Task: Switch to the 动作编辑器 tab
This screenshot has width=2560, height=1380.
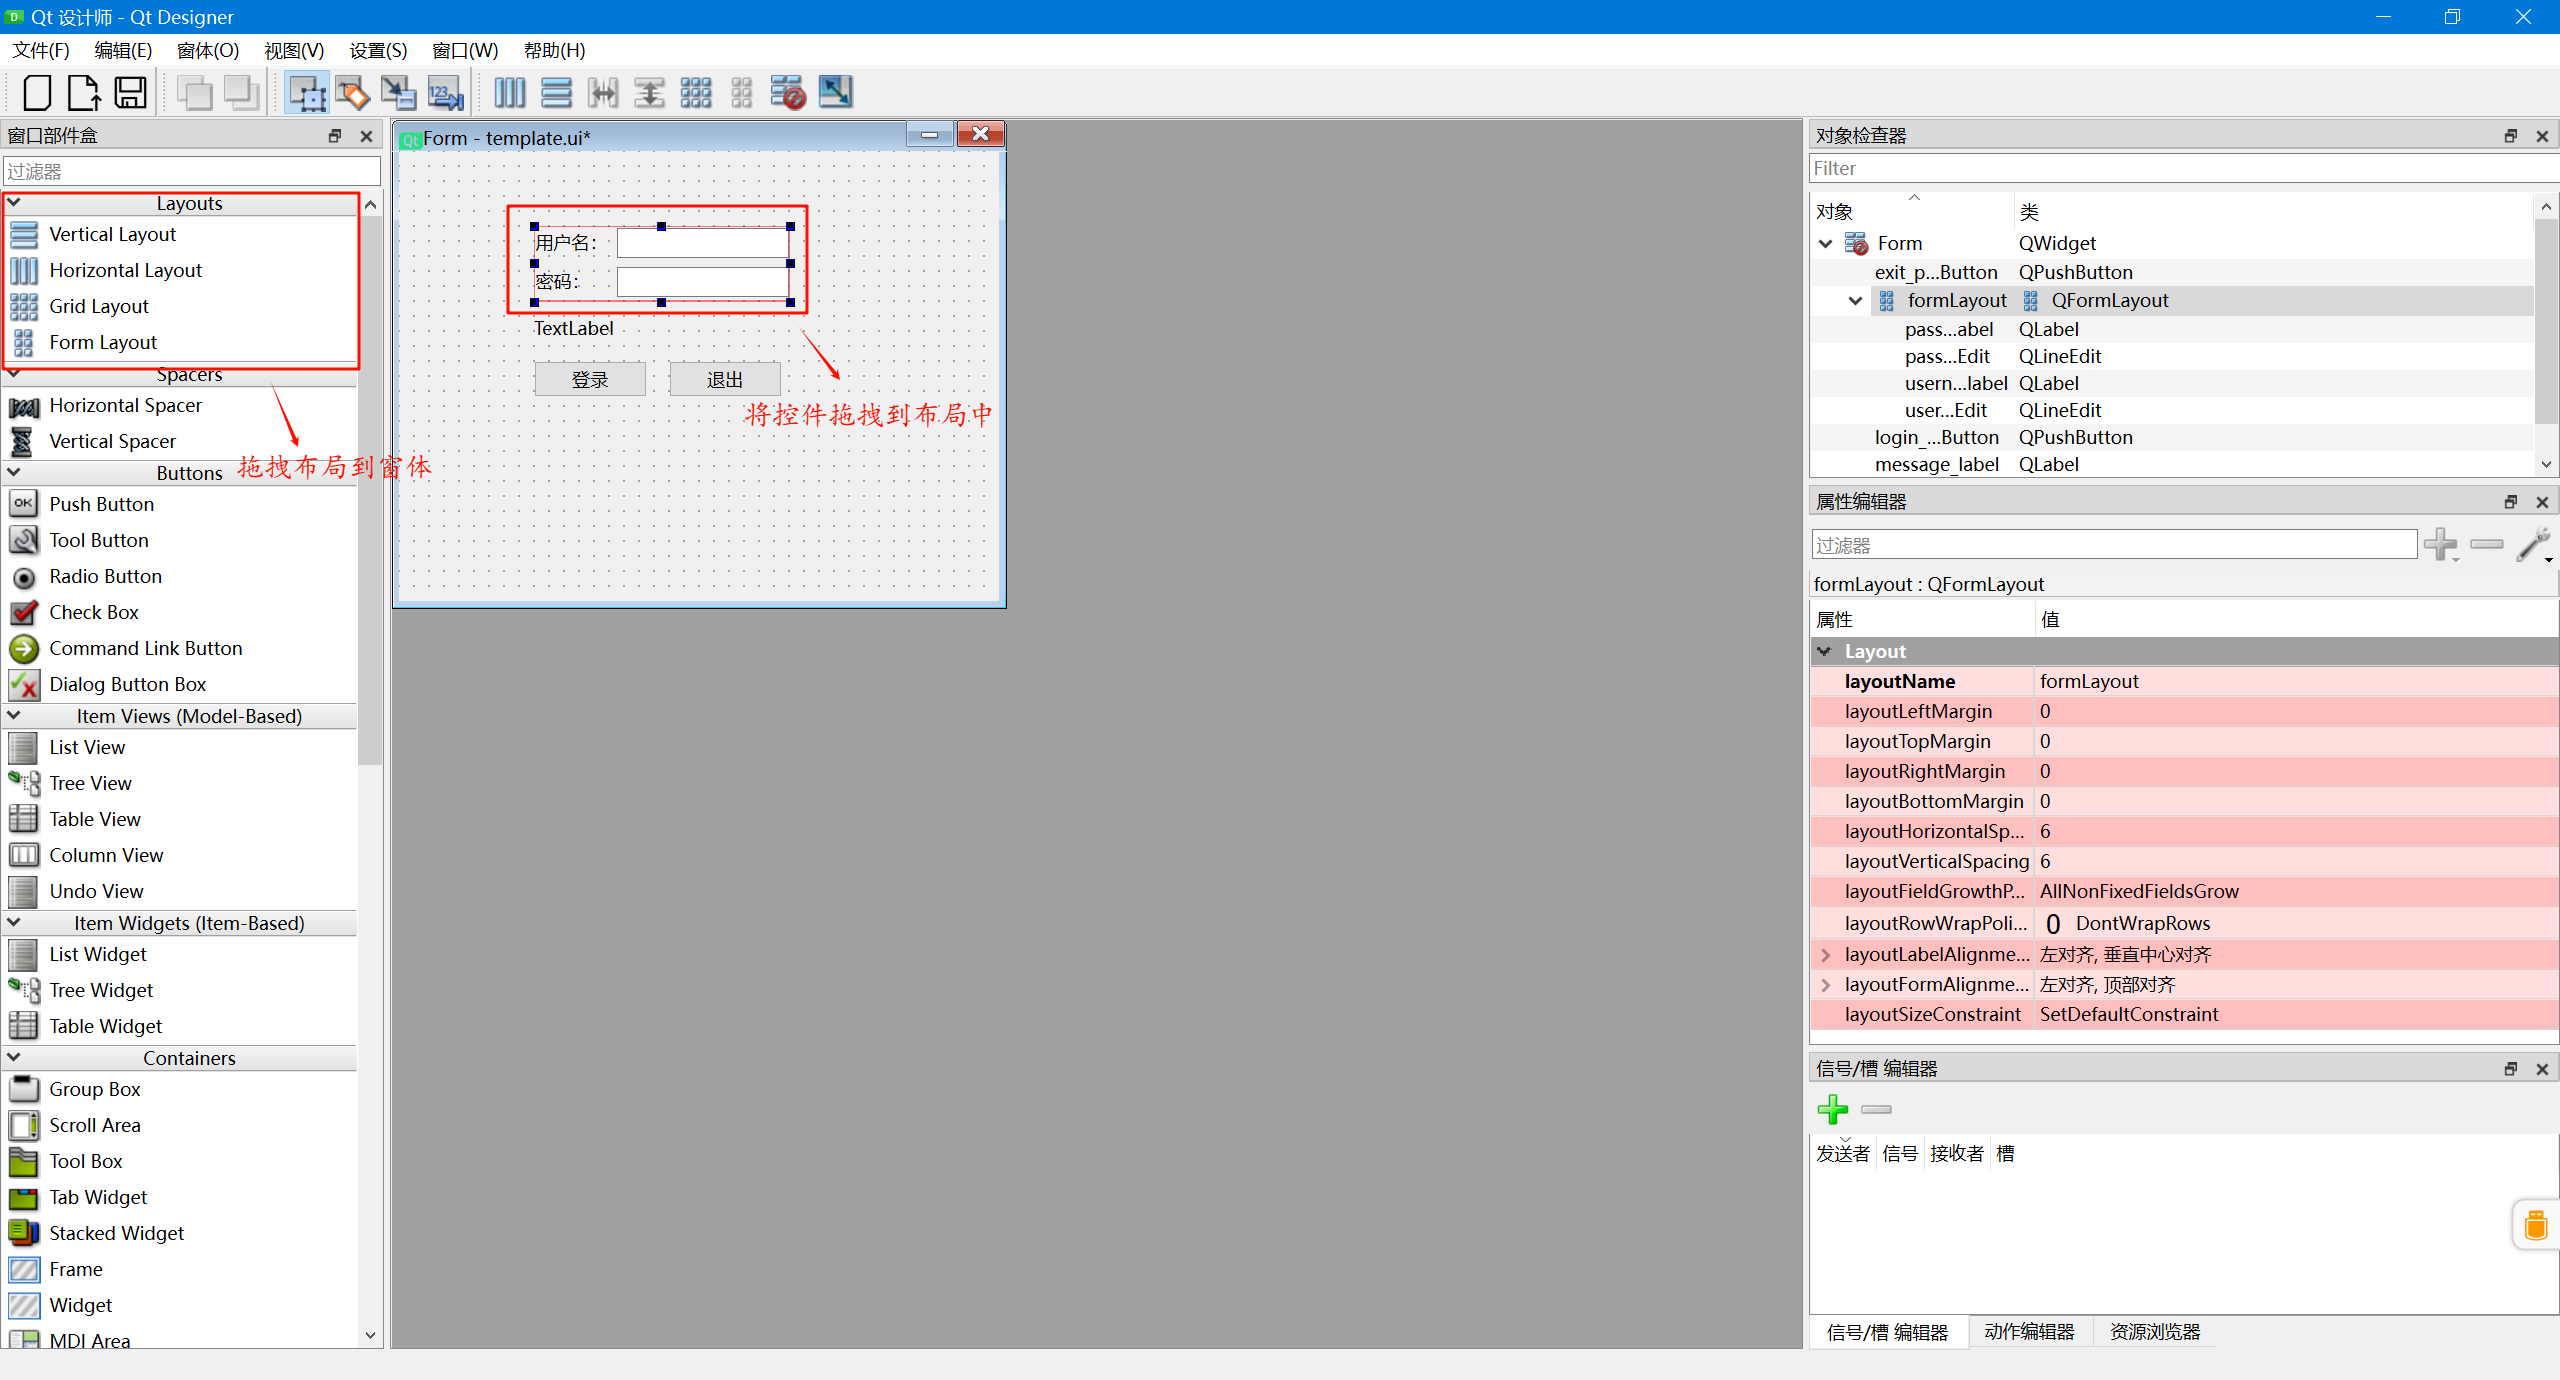Action: 2029,1332
